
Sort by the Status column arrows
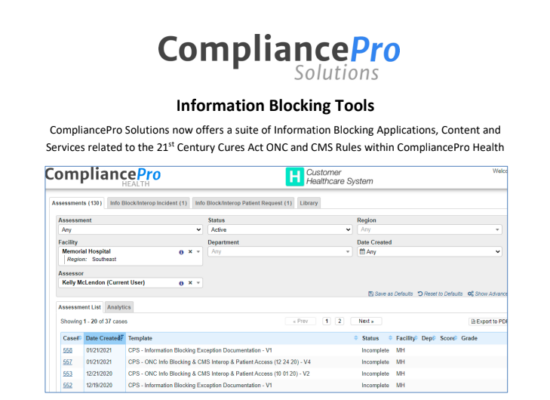pos(390,338)
